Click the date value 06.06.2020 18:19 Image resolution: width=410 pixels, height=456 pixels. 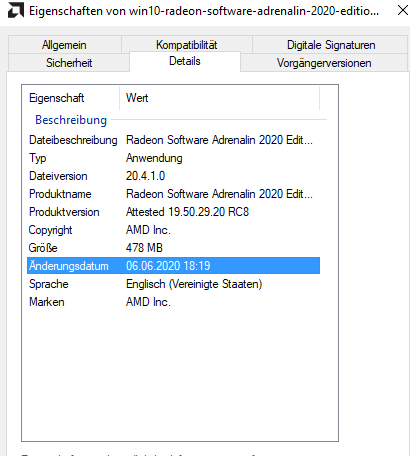(168, 266)
